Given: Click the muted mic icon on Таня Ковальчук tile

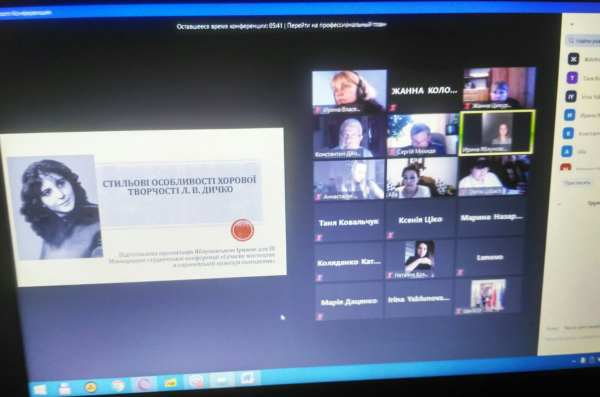Looking at the screenshot, I should pyautogui.click(x=318, y=238).
